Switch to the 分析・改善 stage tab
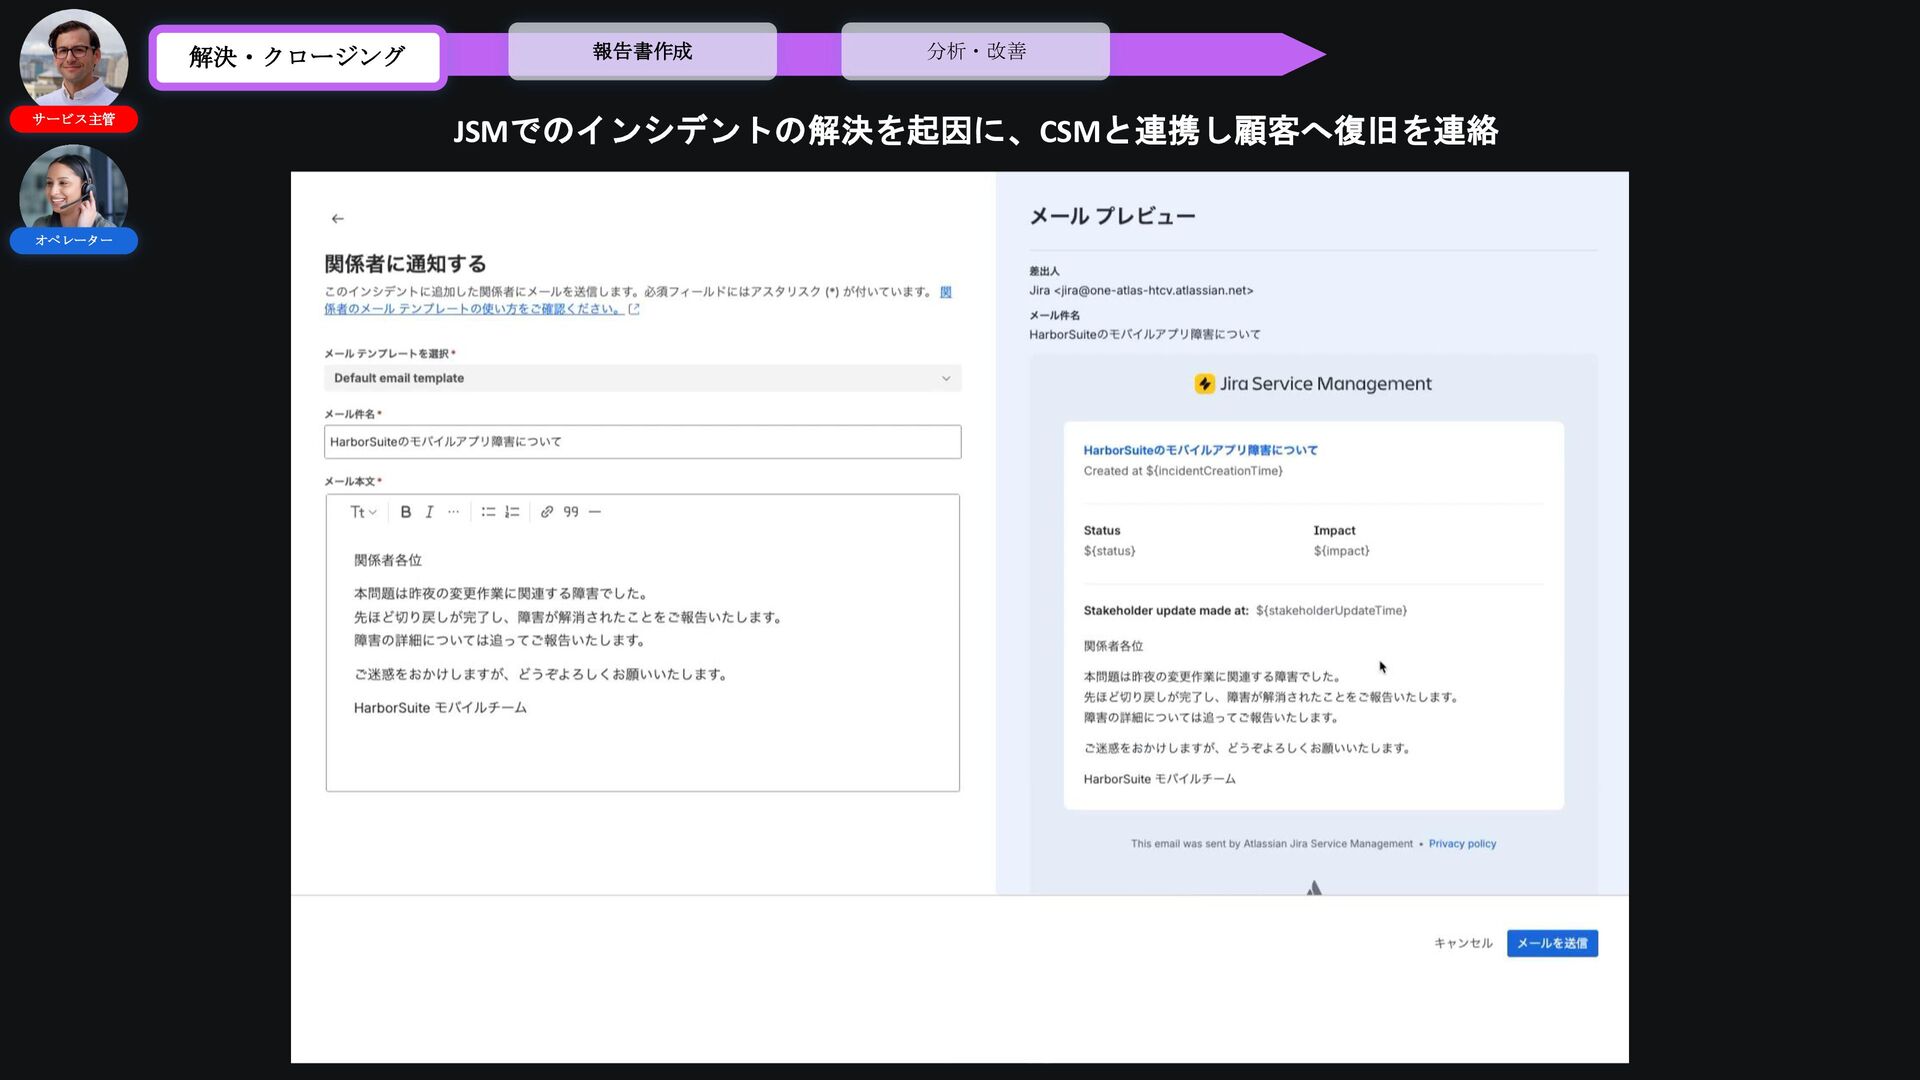Screen dimensions: 1920x1080 (x=975, y=51)
